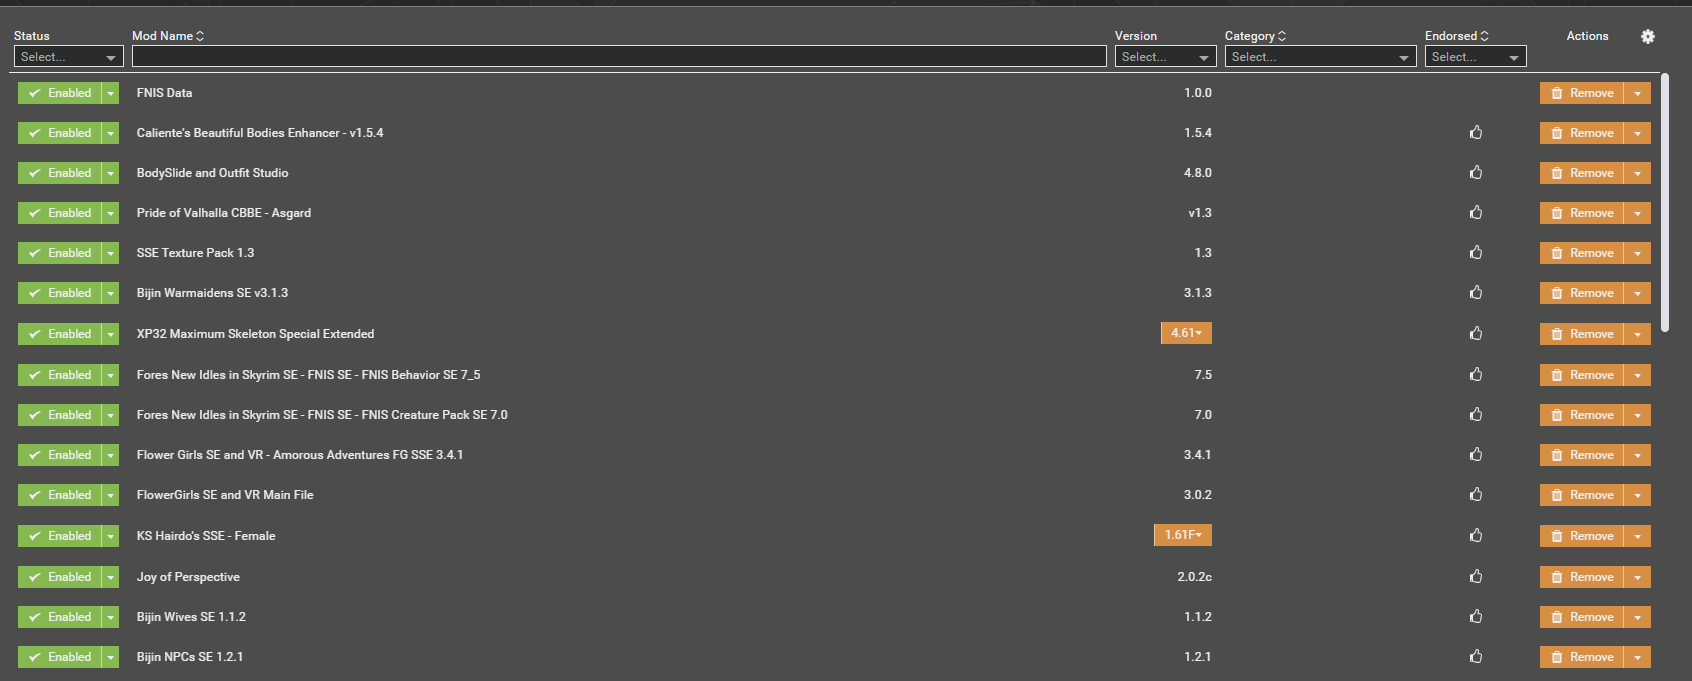Remove FlowerGirls SE and VR Main File
Image resolution: width=1692 pixels, height=681 pixels.
(x=1581, y=495)
